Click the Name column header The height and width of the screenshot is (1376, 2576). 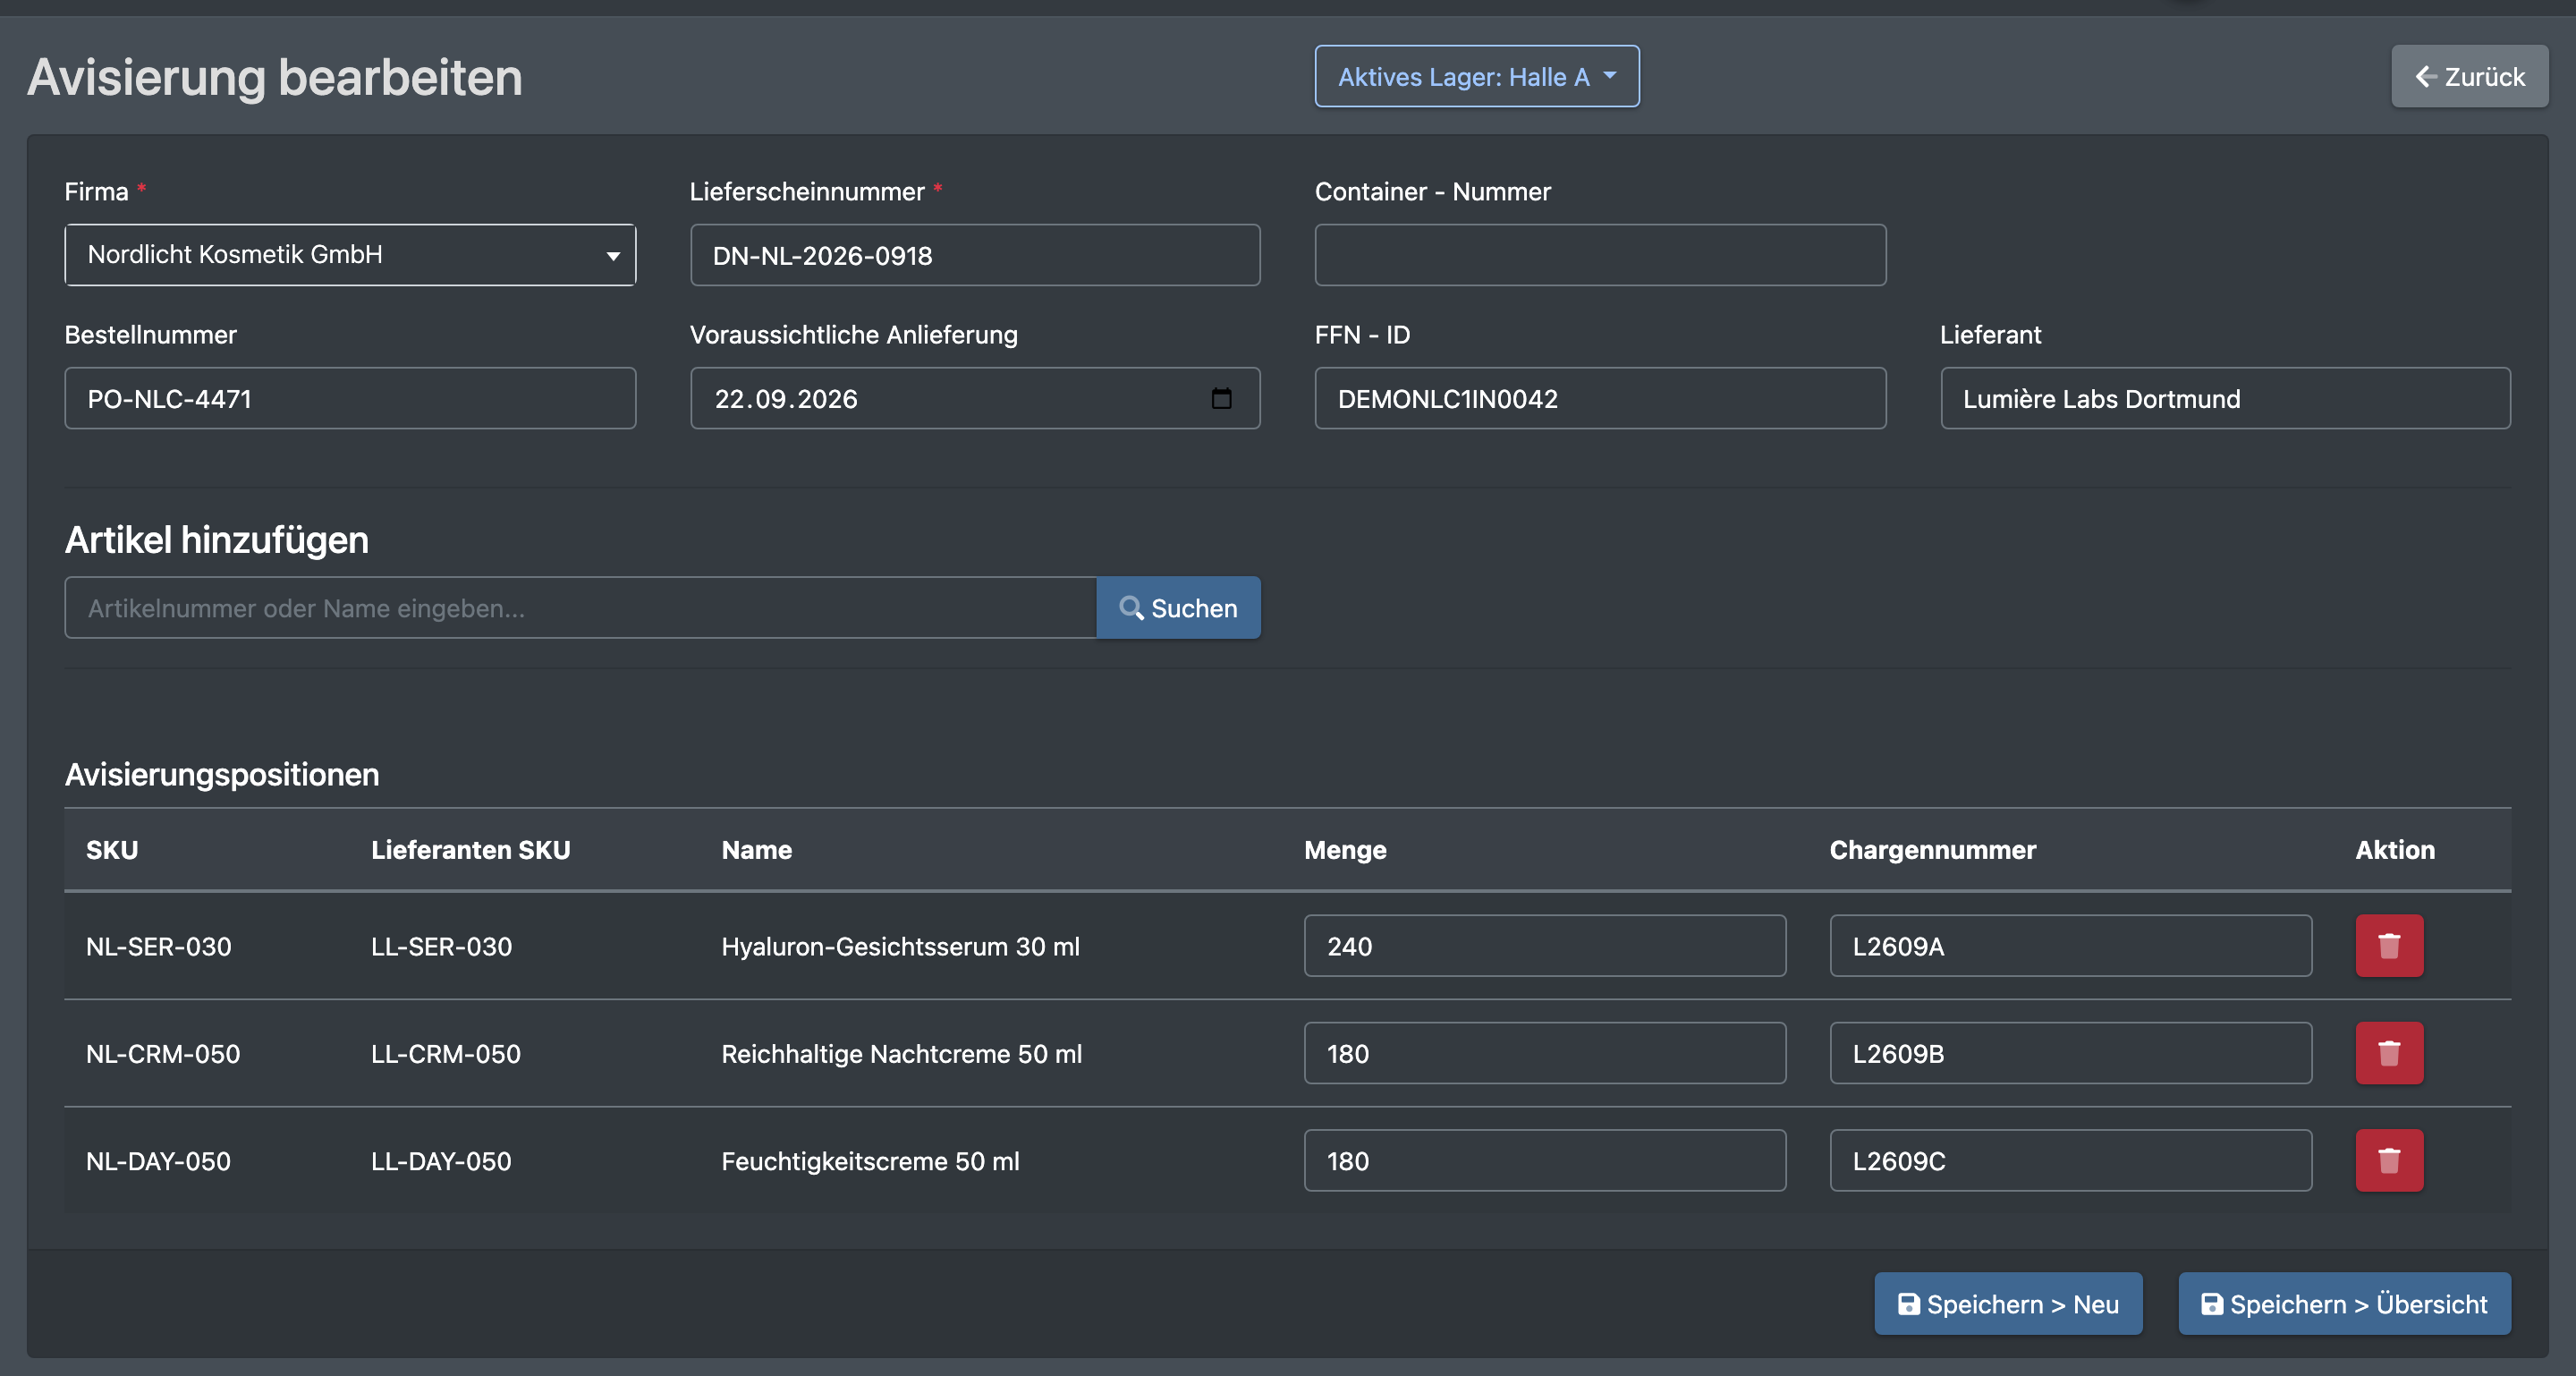coord(757,850)
